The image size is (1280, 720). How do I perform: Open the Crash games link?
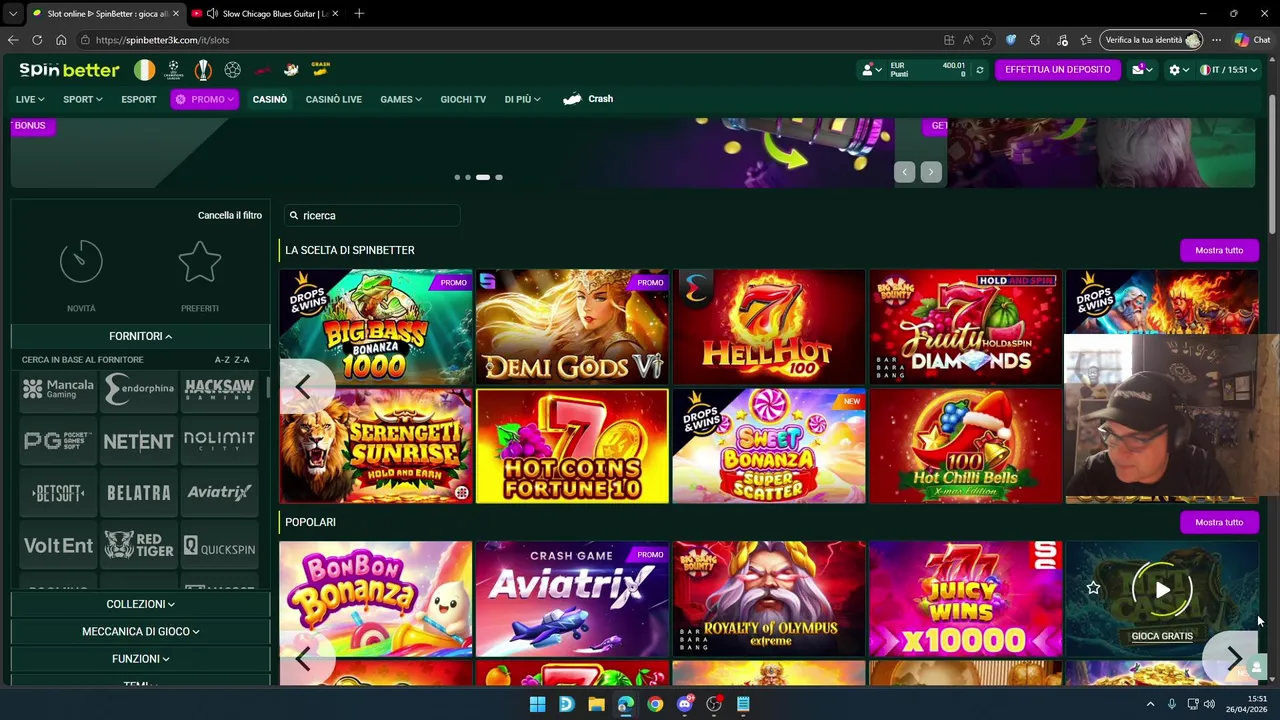pyautogui.click(x=588, y=99)
